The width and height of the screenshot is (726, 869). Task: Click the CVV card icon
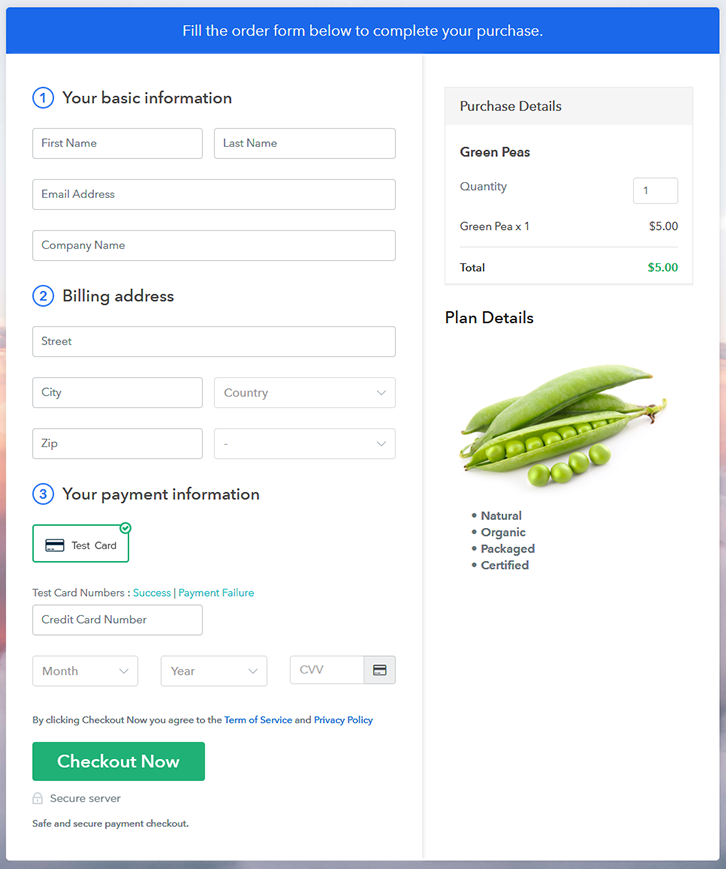click(380, 670)
